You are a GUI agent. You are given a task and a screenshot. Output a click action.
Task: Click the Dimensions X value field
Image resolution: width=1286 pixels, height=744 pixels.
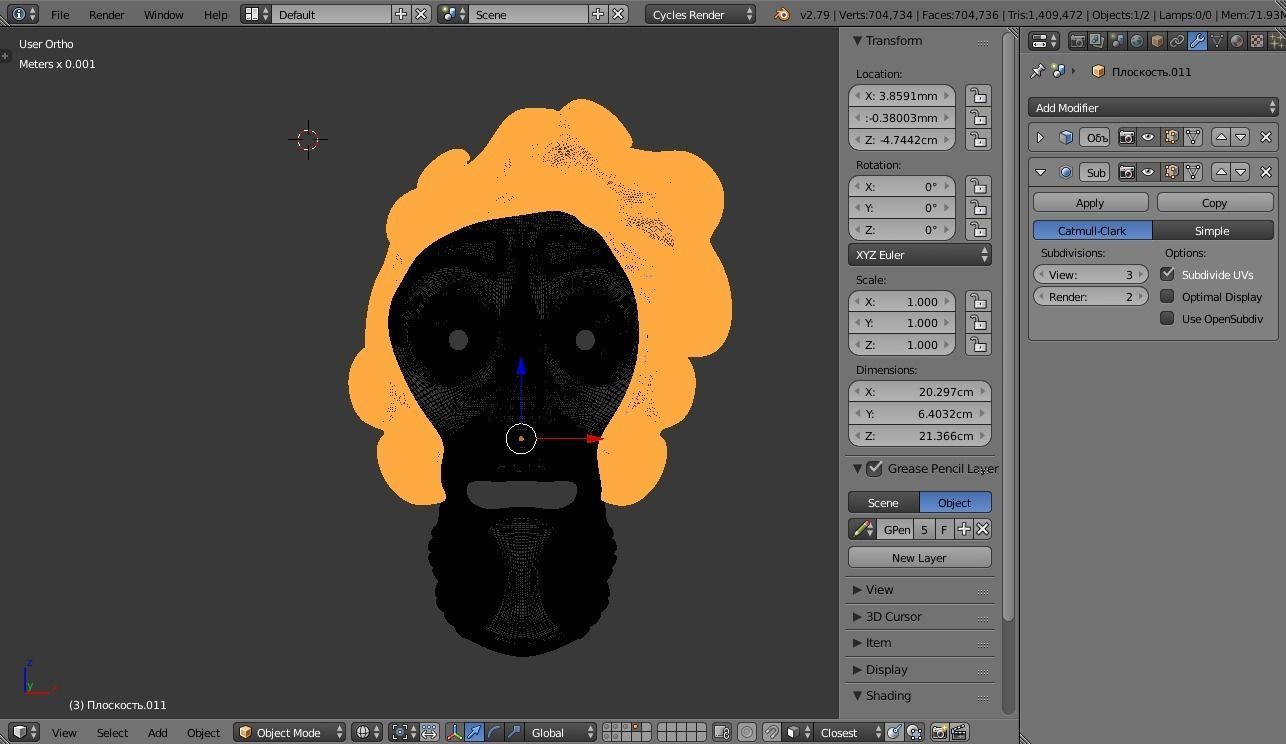coord(920,392)
